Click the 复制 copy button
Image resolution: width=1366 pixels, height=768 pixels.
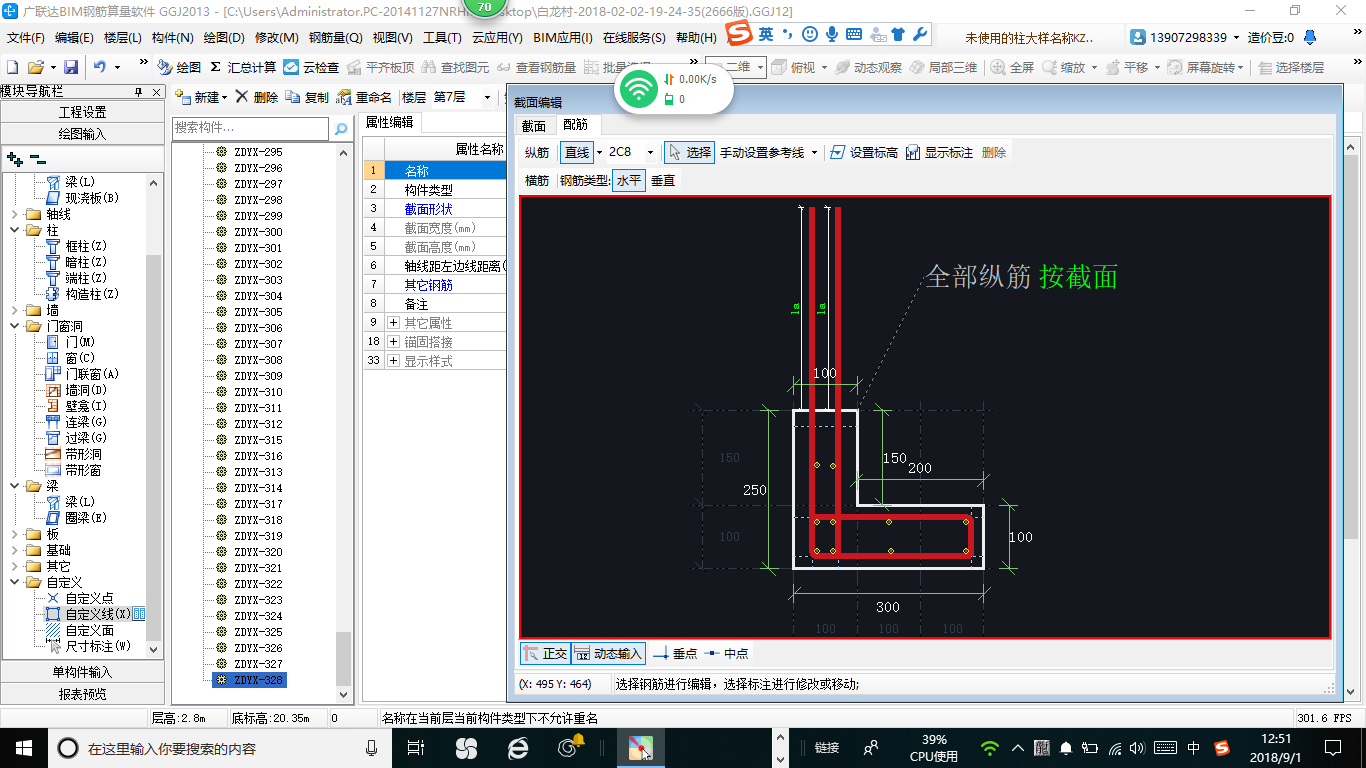coord(307,97)
